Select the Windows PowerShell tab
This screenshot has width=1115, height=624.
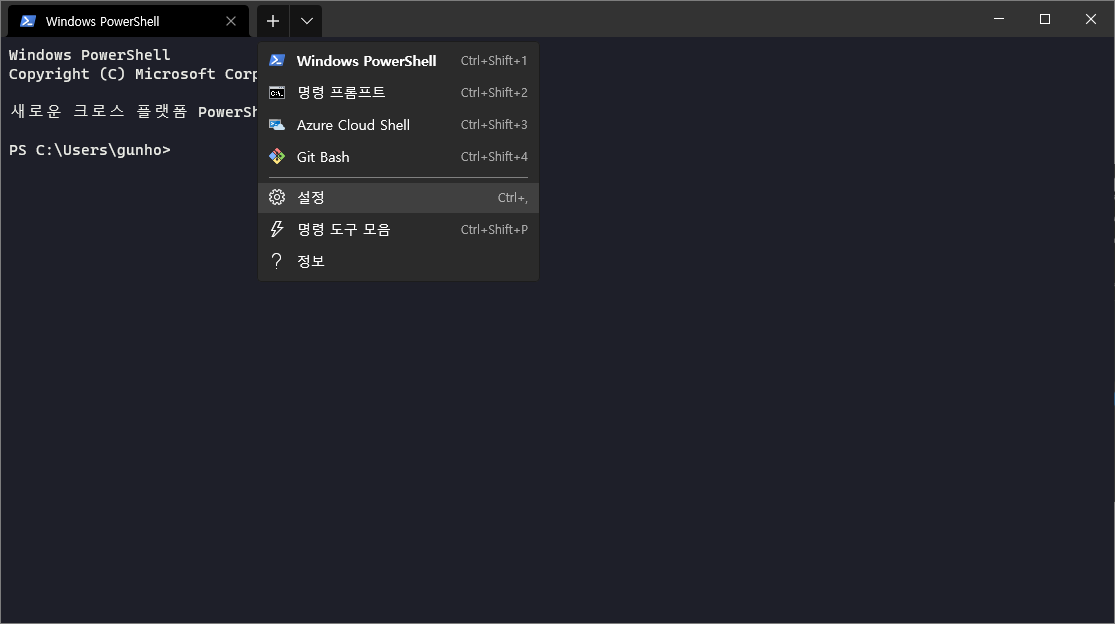(x=128, y=21)
